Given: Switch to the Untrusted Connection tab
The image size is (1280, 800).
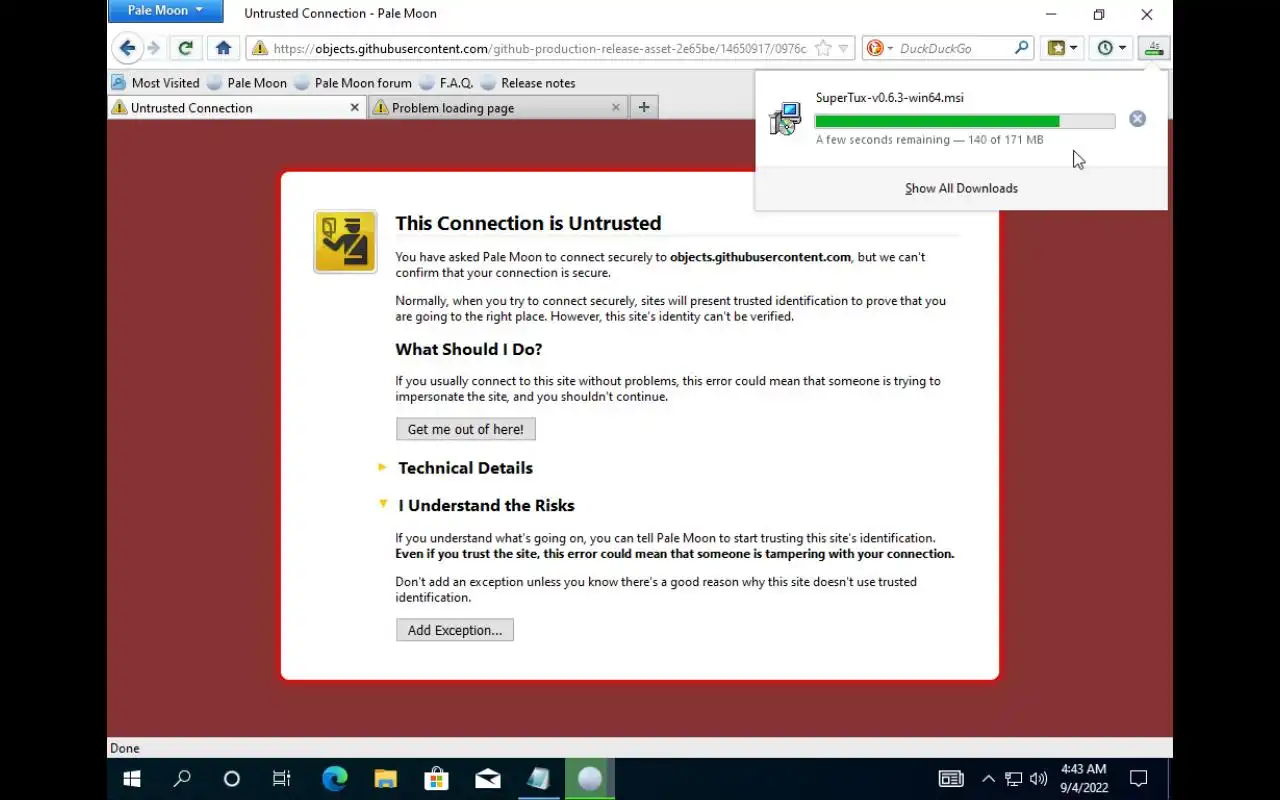Looking at the screenshot, I should click(237, 108).
